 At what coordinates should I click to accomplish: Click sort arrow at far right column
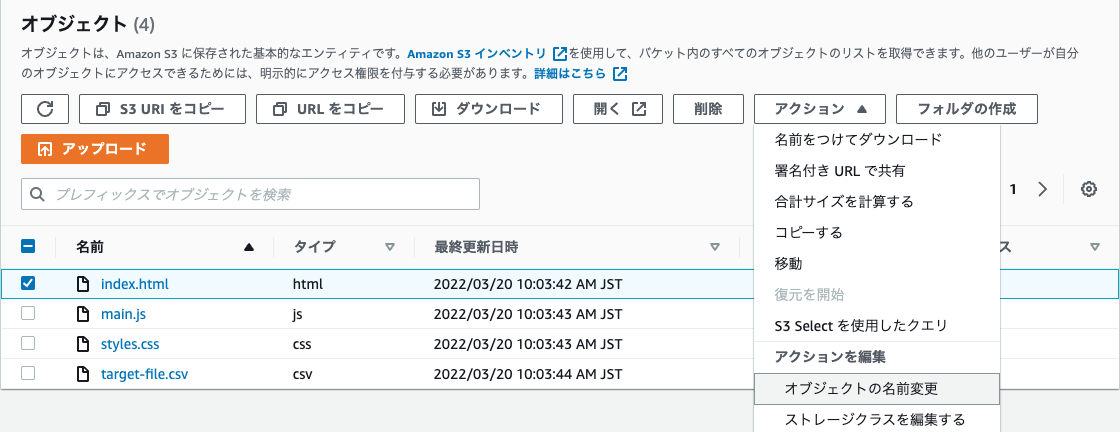tap(1095, 247)
